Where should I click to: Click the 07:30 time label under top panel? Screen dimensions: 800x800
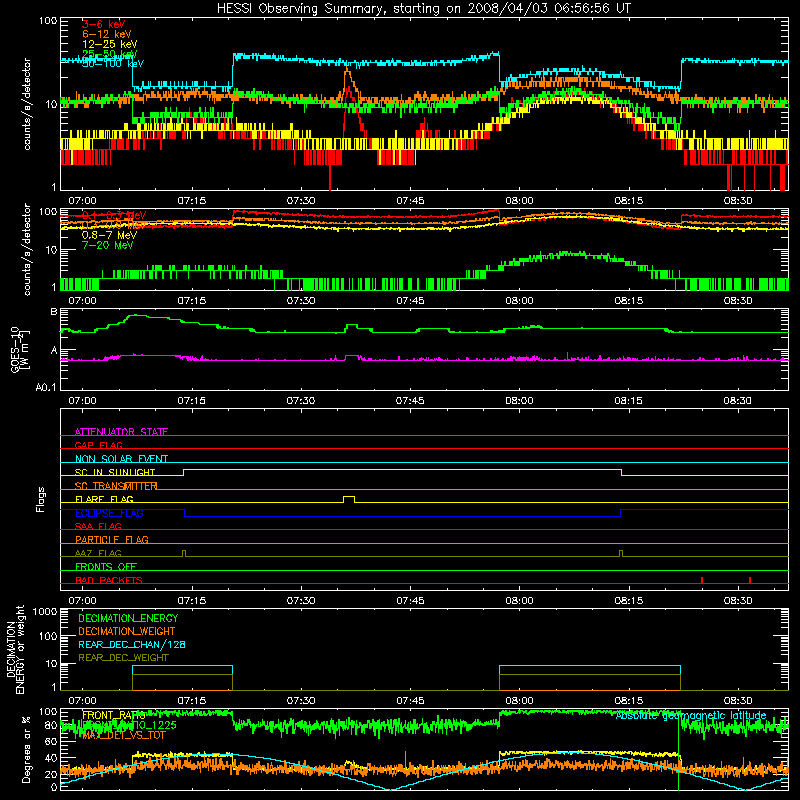301,201
